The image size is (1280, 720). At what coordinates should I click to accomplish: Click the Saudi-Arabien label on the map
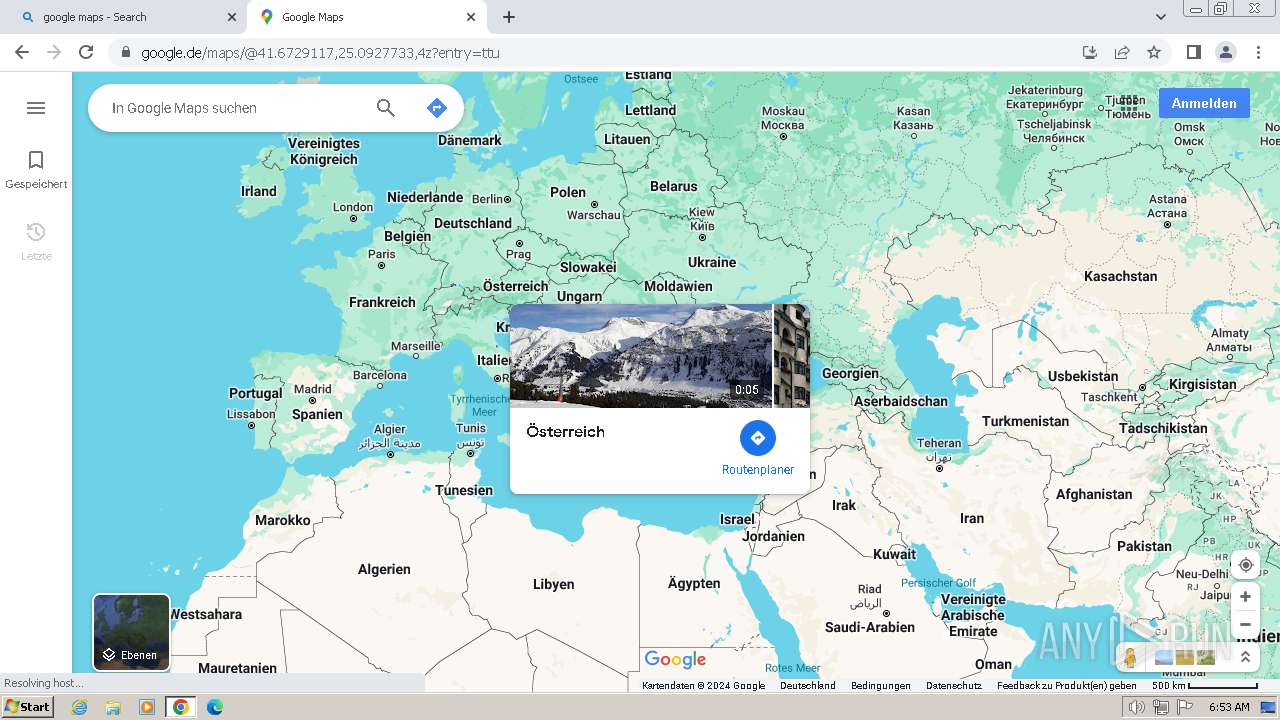(870, 627)
